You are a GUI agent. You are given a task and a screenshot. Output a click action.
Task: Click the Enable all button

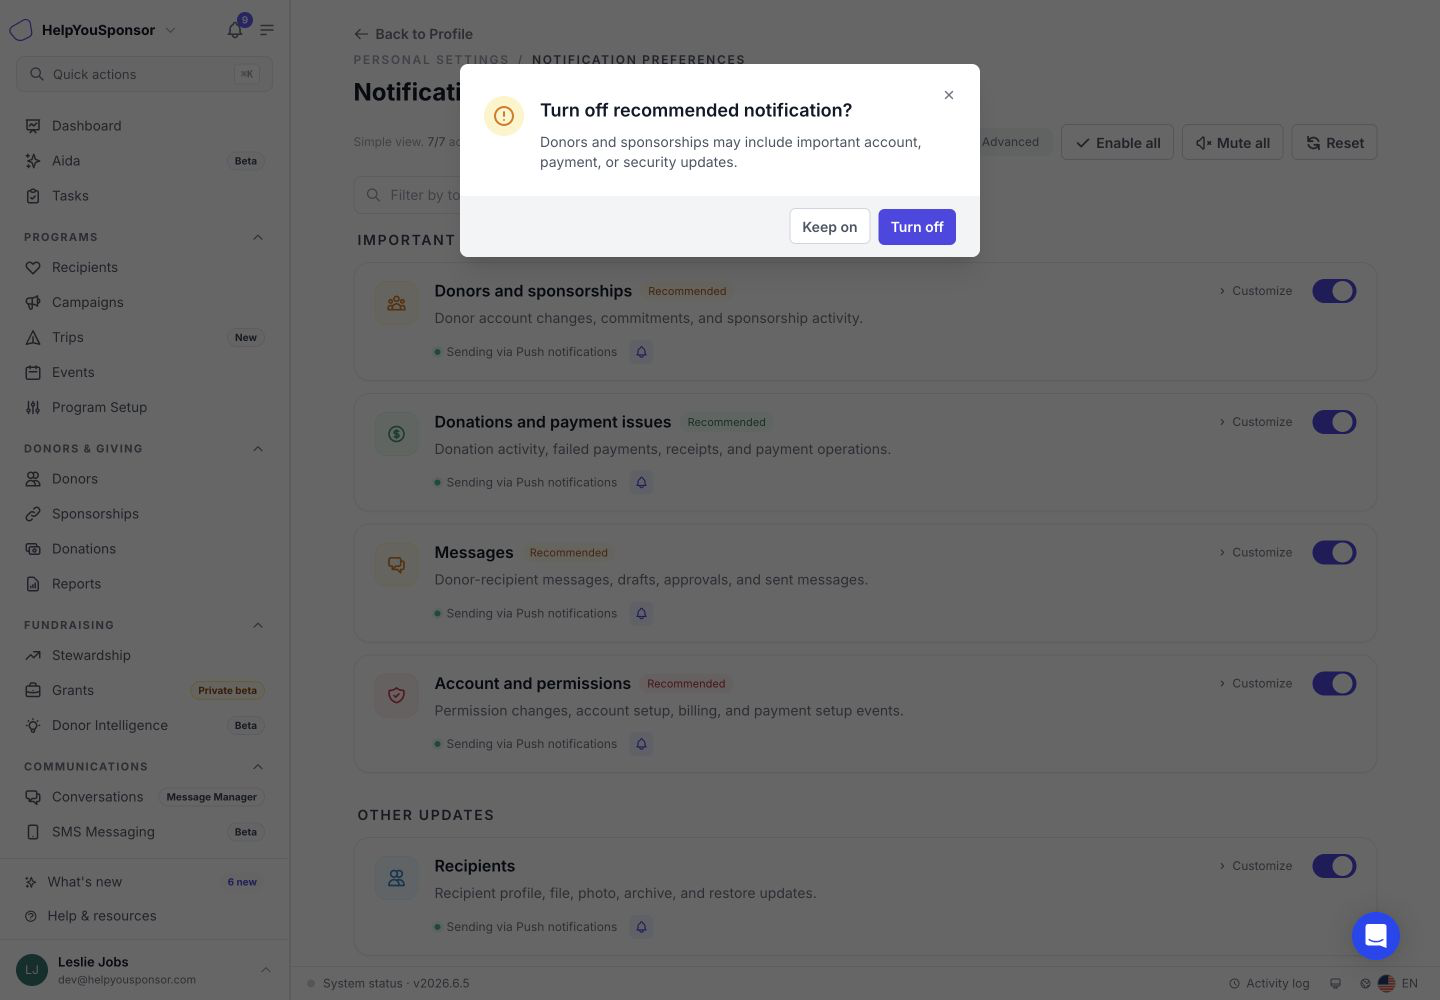[x=1117, y=143]
